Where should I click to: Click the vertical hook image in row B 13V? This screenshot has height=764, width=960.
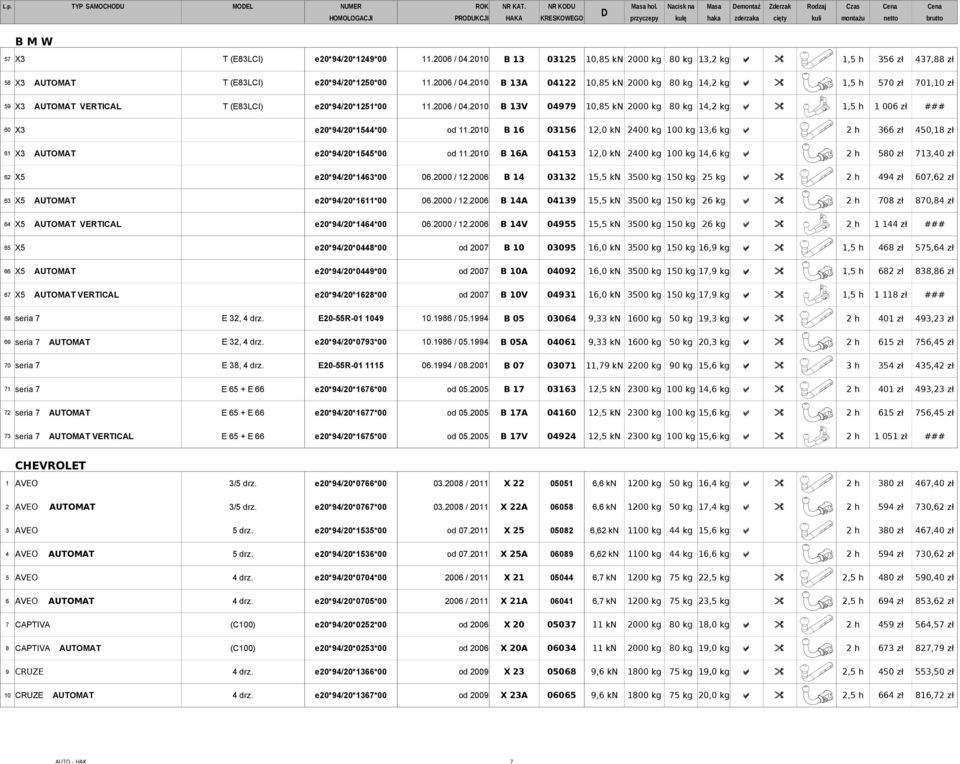(x=816, y=107)
